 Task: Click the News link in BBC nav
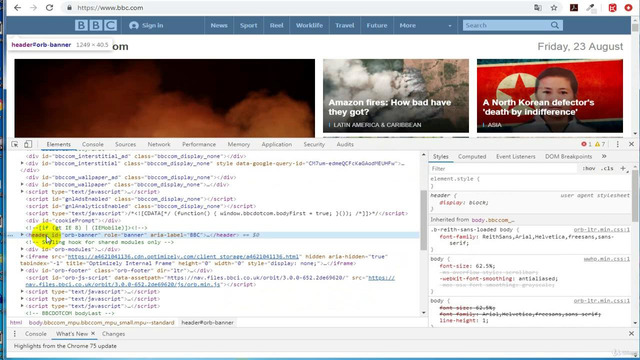[x=219, y=25]
